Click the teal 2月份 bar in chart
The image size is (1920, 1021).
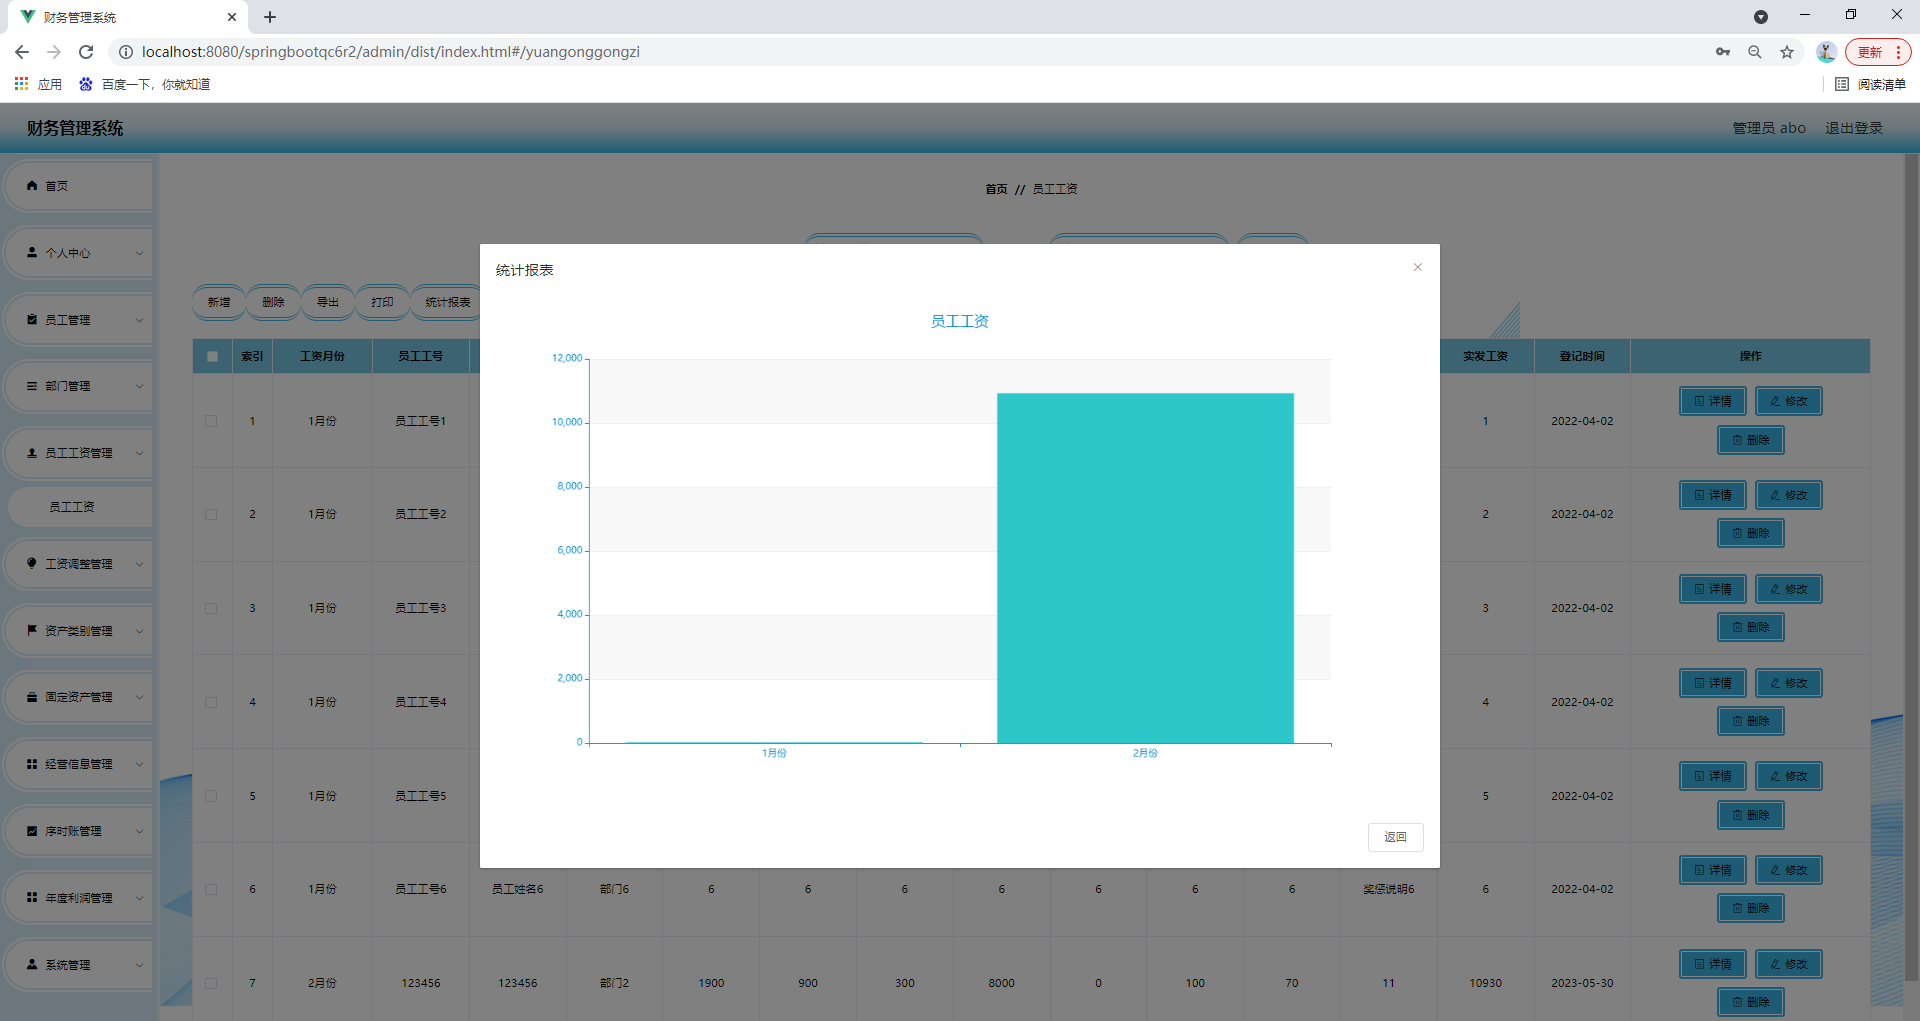[1145, 568]
